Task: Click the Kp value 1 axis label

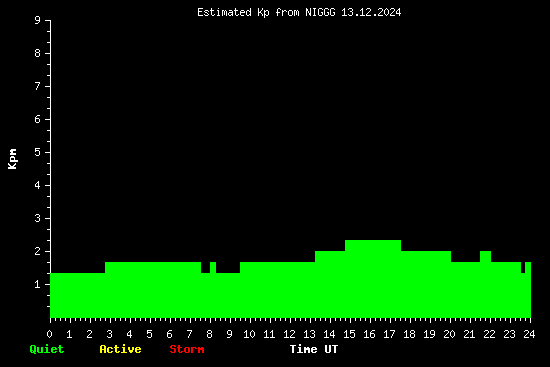Action: [38, 284]
